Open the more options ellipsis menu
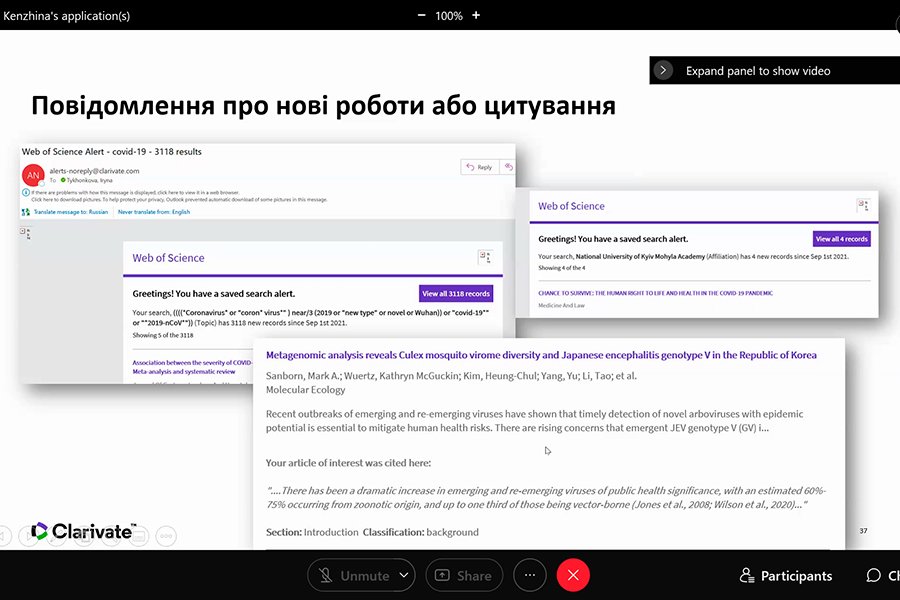The height and width of the screenshot is (600, 900). click(530, 575)
